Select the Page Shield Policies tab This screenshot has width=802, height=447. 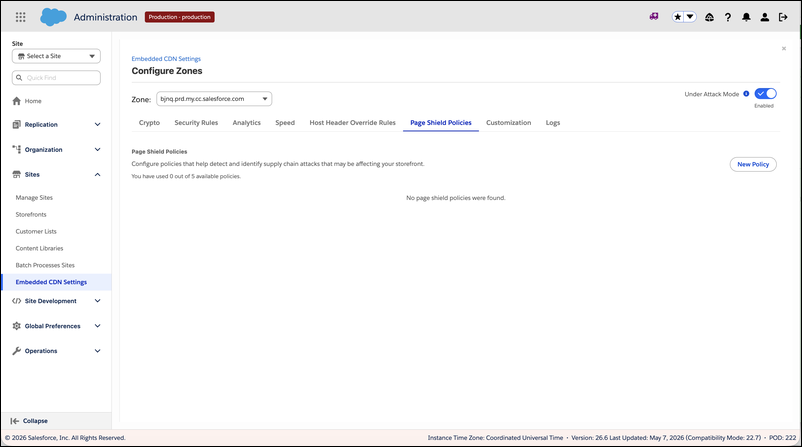441,123
